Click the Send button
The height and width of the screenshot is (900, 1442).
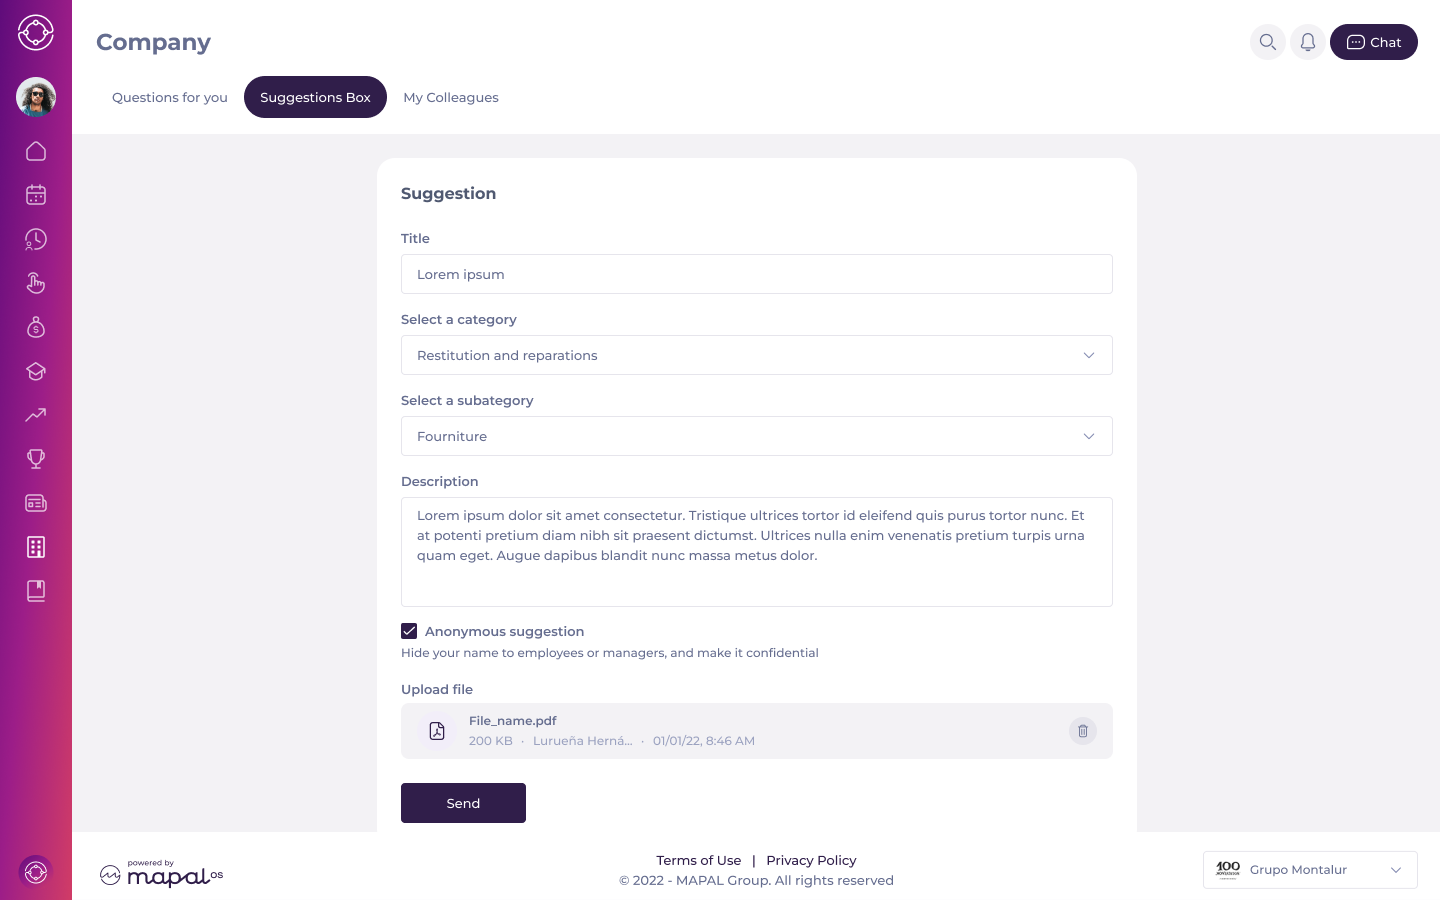(463, 803)
